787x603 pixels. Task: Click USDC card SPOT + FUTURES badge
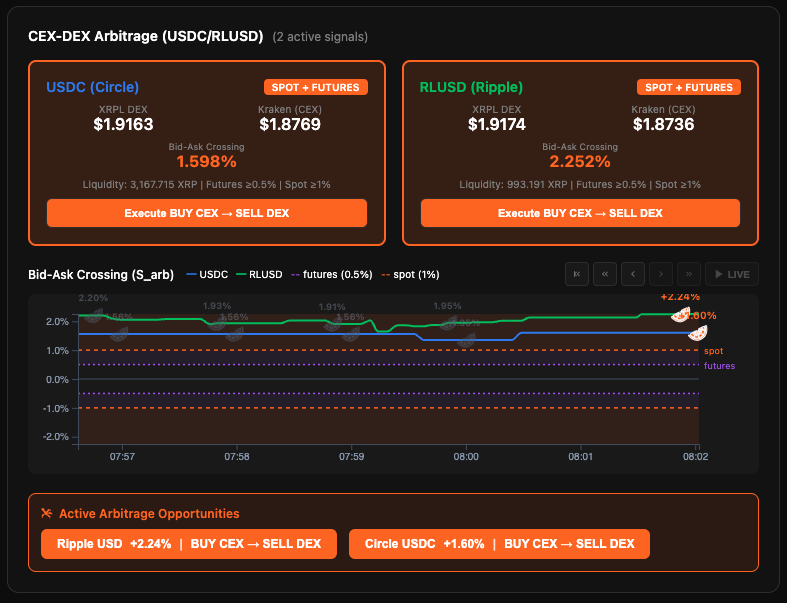(316, 87)
